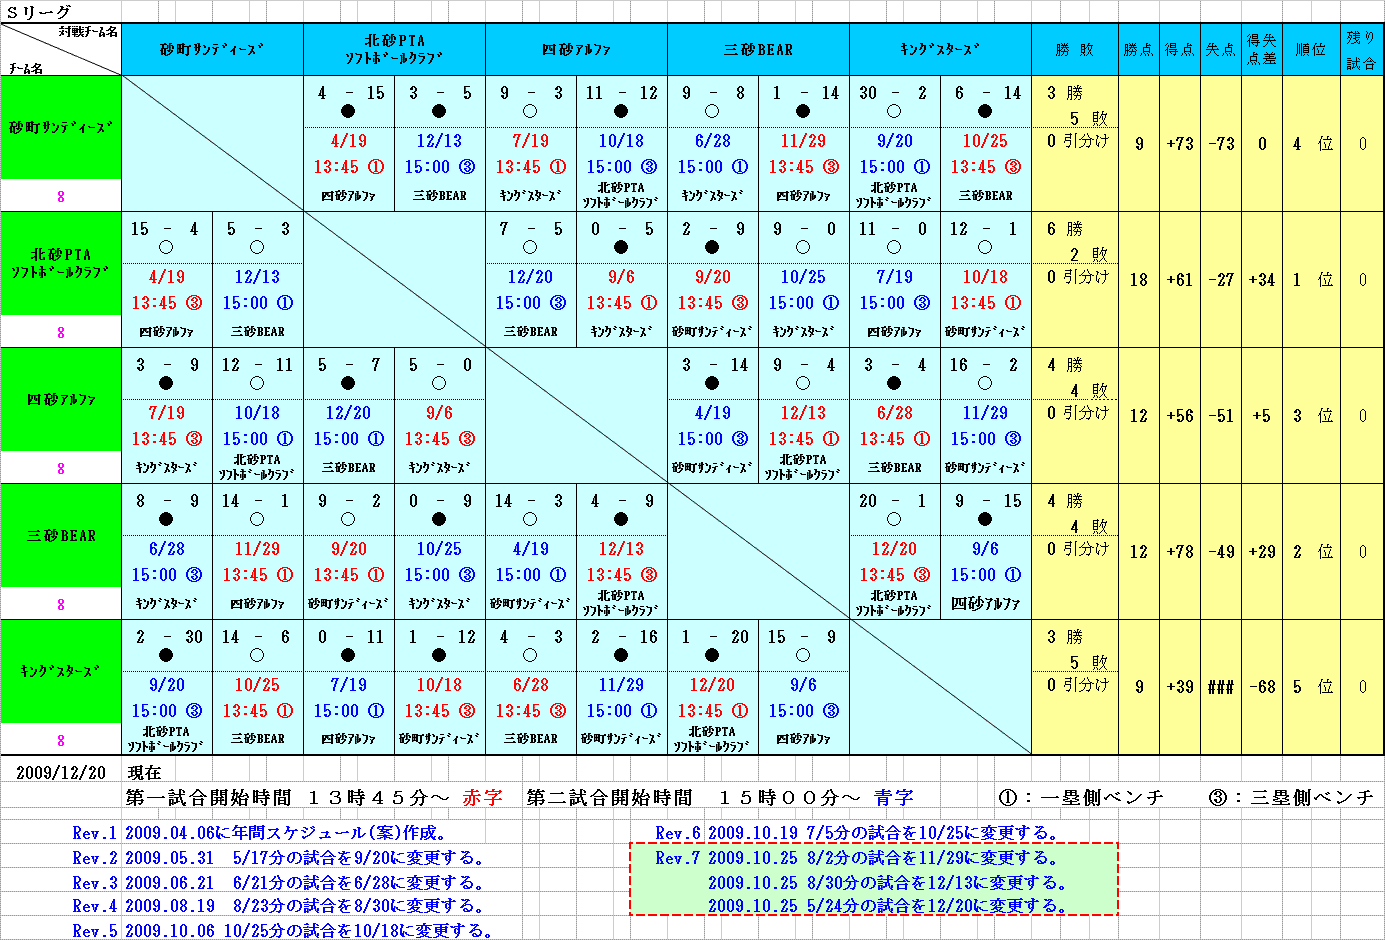Image resolution: width=1385 pixels, height=940 pixels.
Task: Select the 失点 column header
Action: click(1220, 49)
